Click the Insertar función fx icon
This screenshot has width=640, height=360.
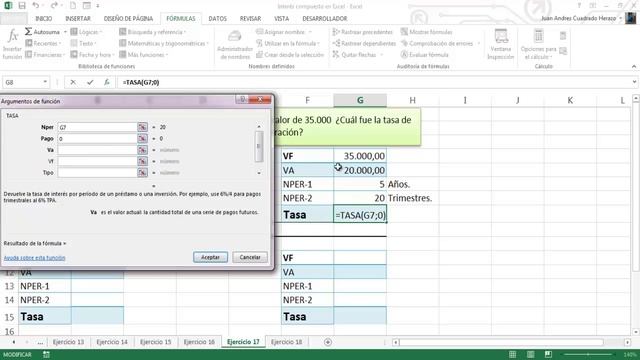click(x=12, y=44)
